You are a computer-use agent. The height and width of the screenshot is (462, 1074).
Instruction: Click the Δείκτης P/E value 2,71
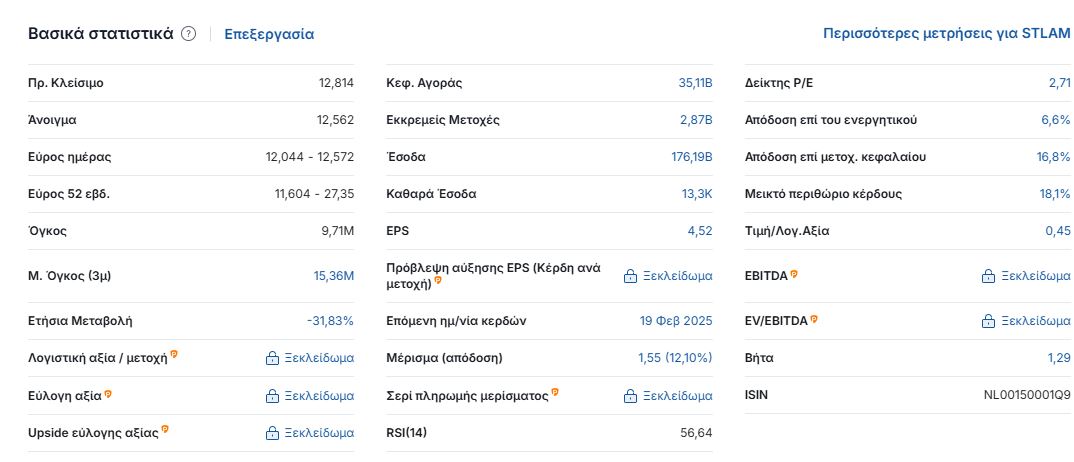1059,83
